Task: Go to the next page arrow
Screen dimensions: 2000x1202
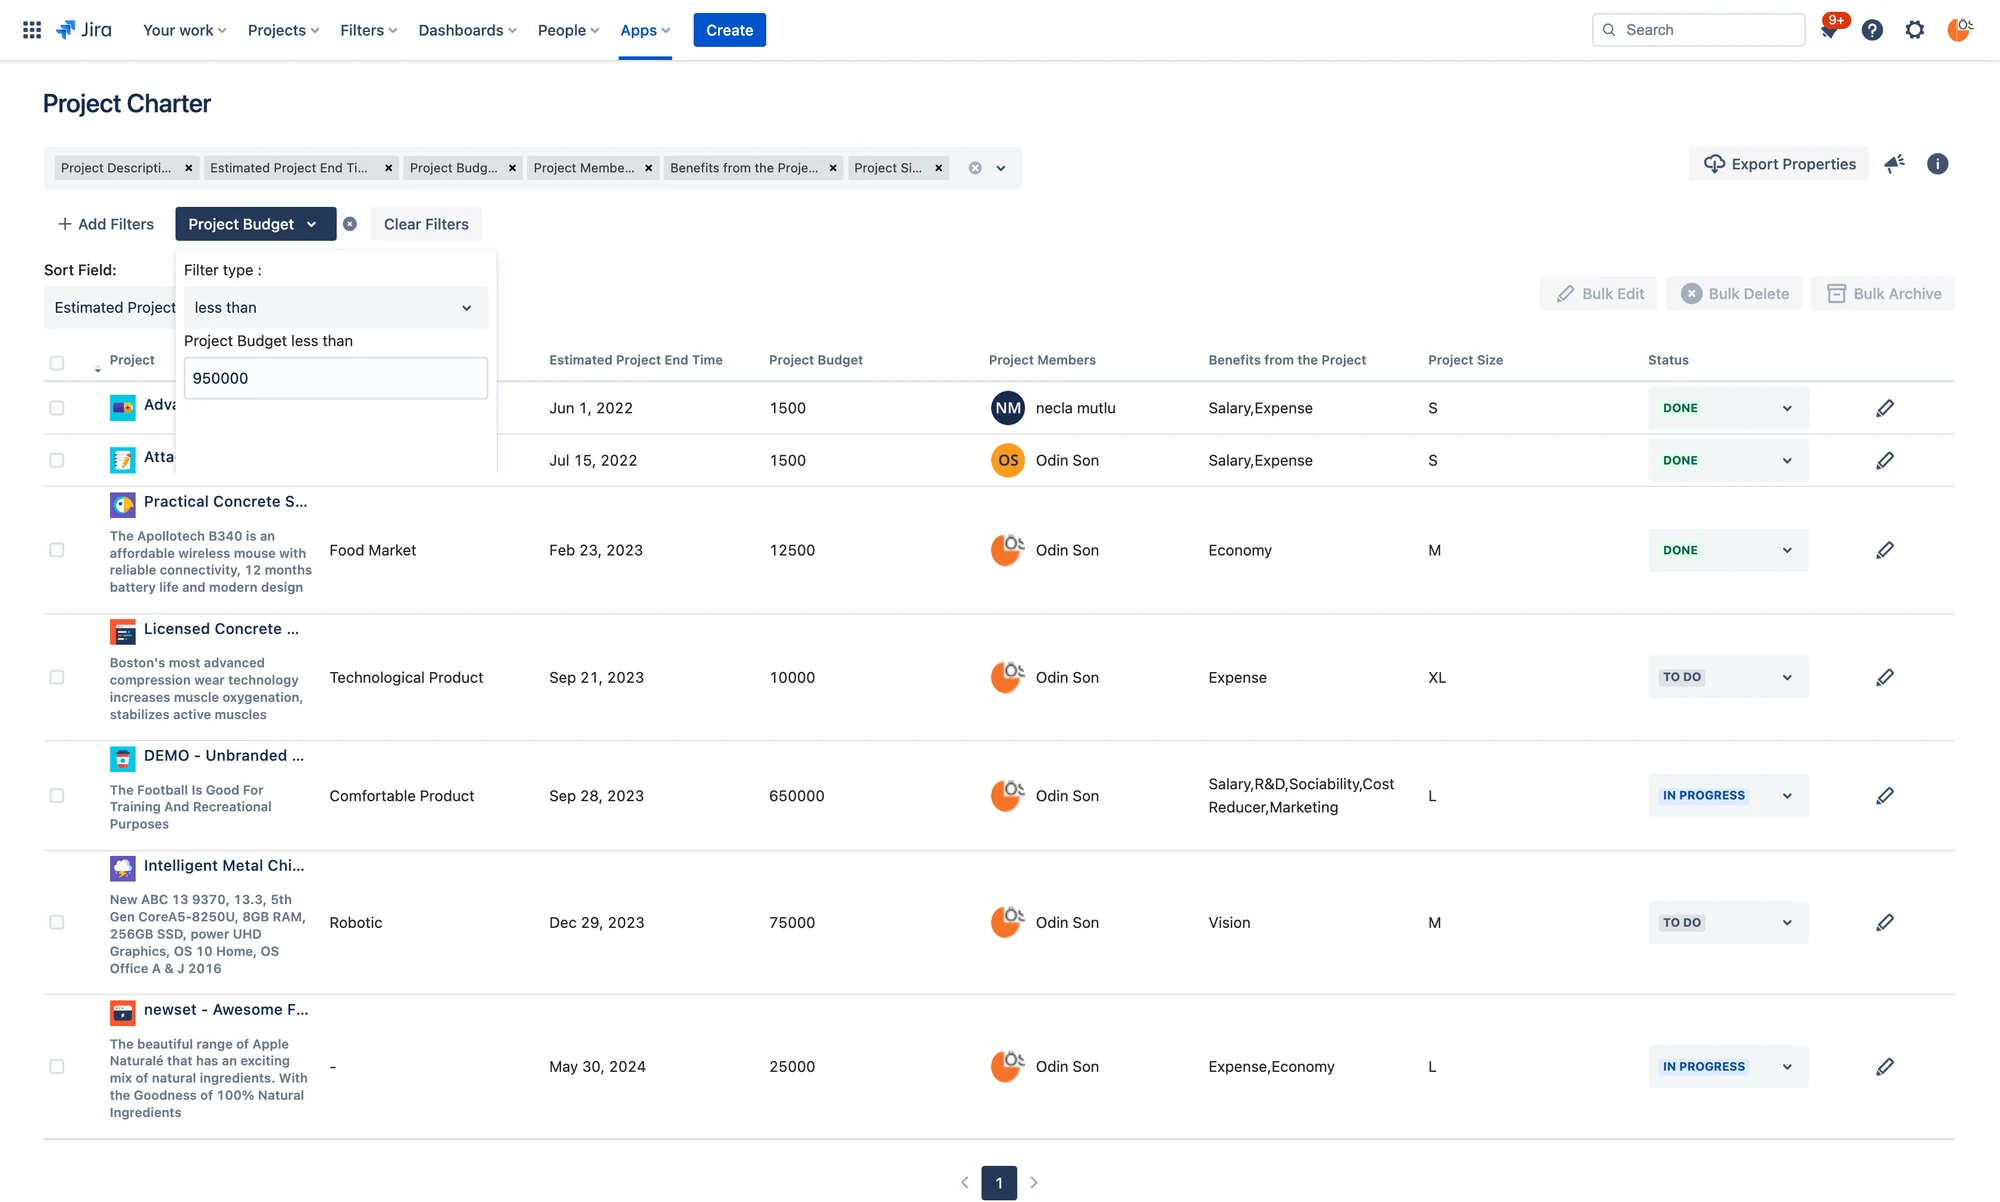Action: (1034, 1183)
